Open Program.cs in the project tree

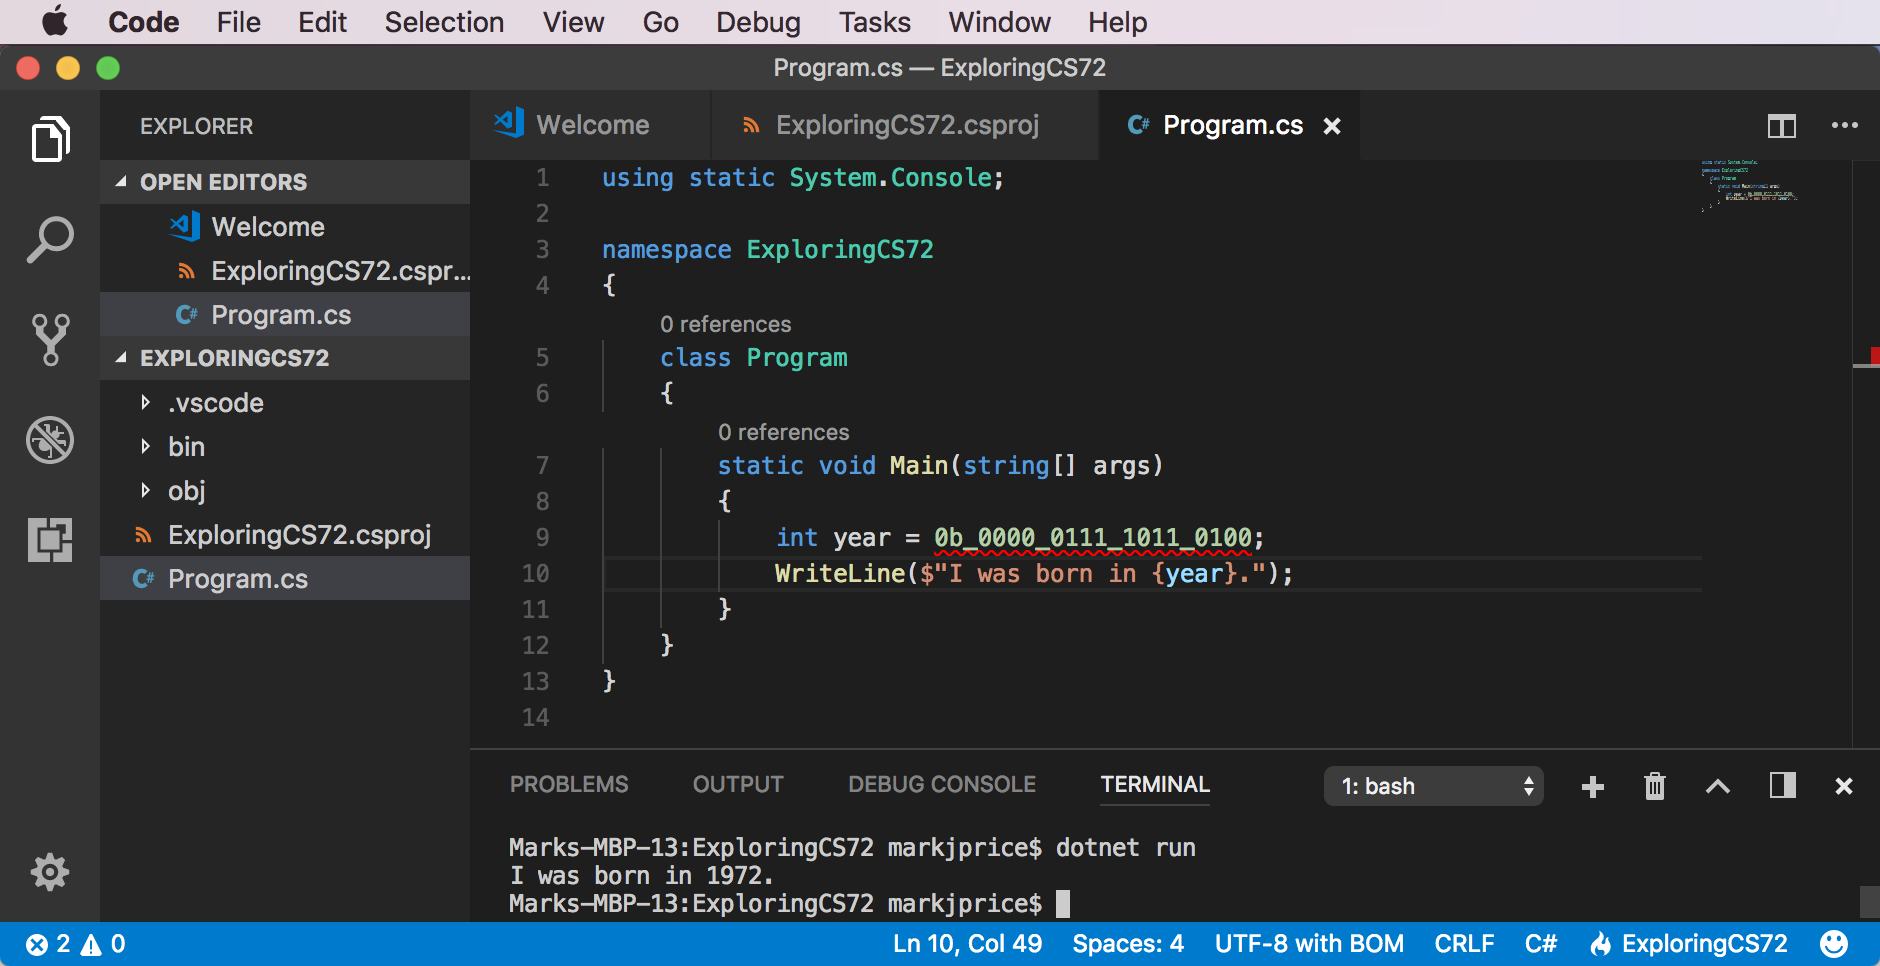[285, 578]
